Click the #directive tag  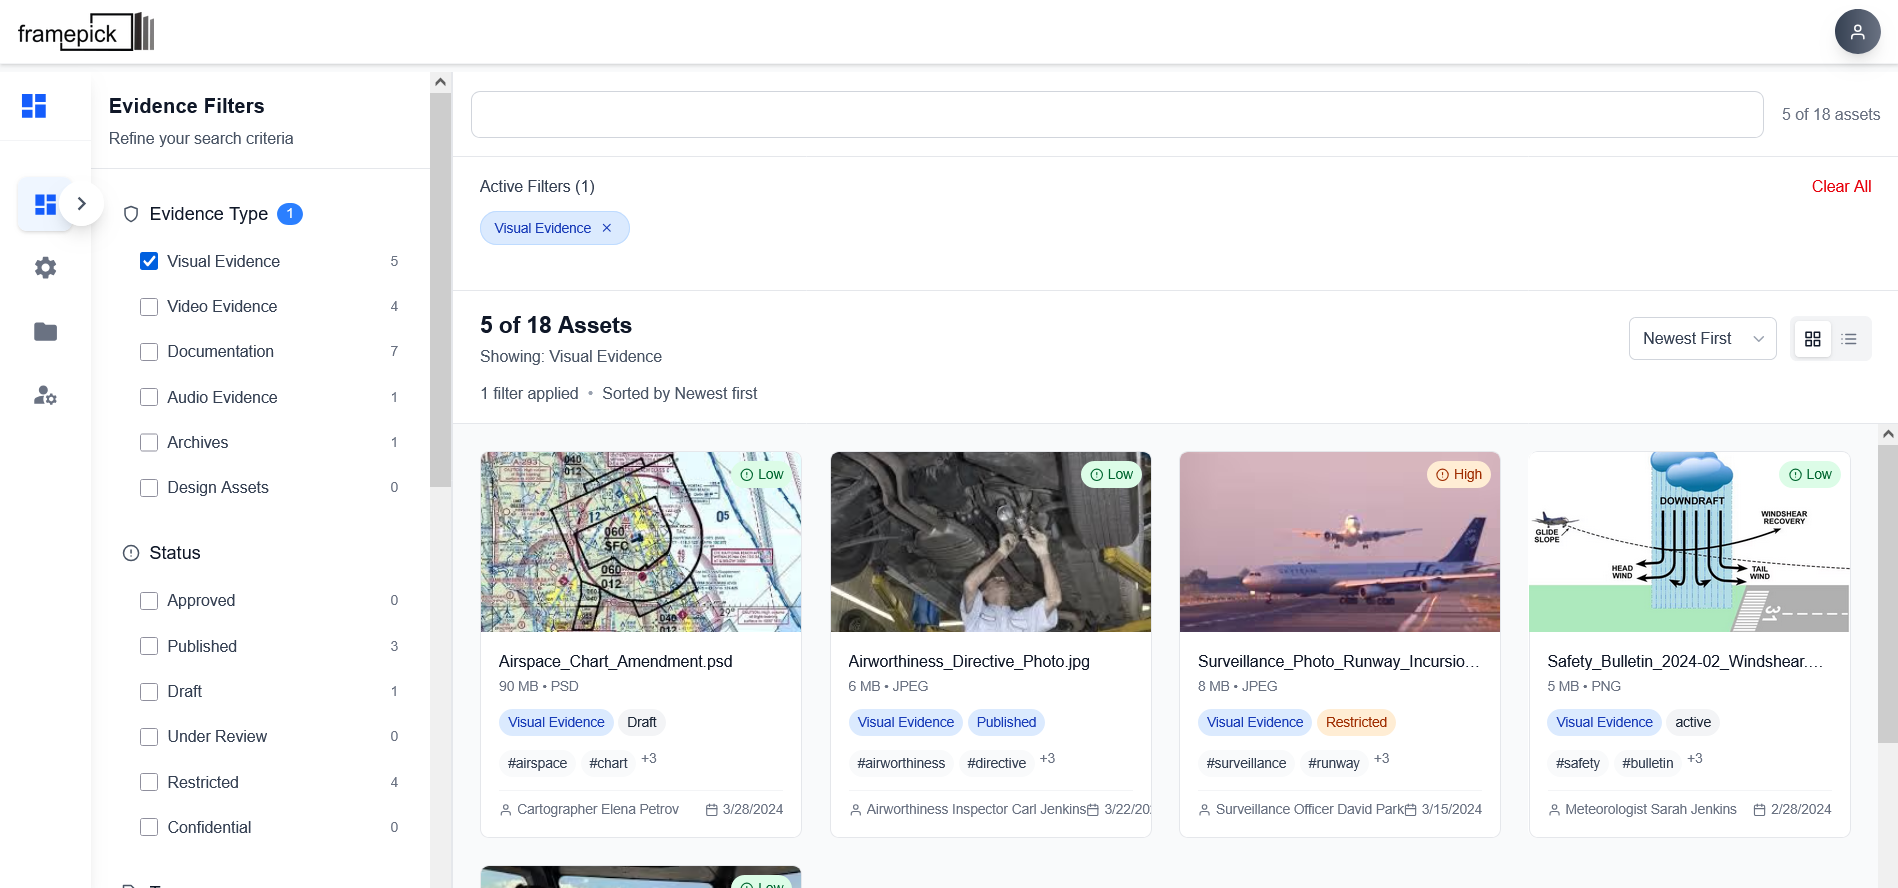pos(996,763)
